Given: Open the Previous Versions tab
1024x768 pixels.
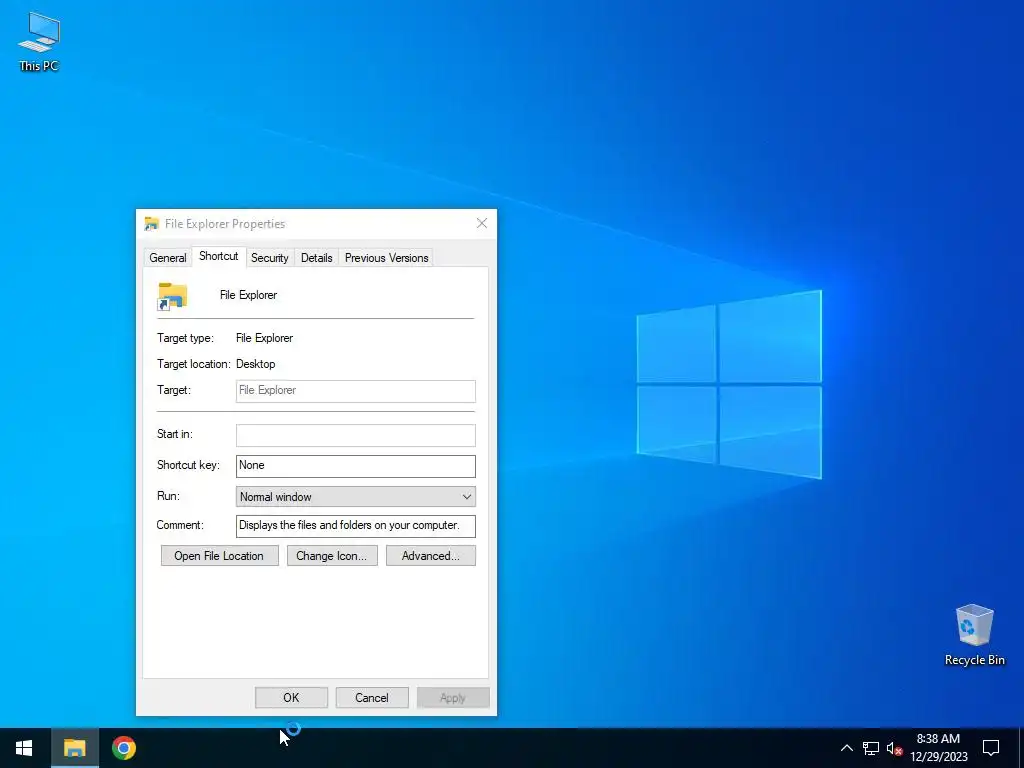Looking at the screenshot, I should tap(387, 257).
